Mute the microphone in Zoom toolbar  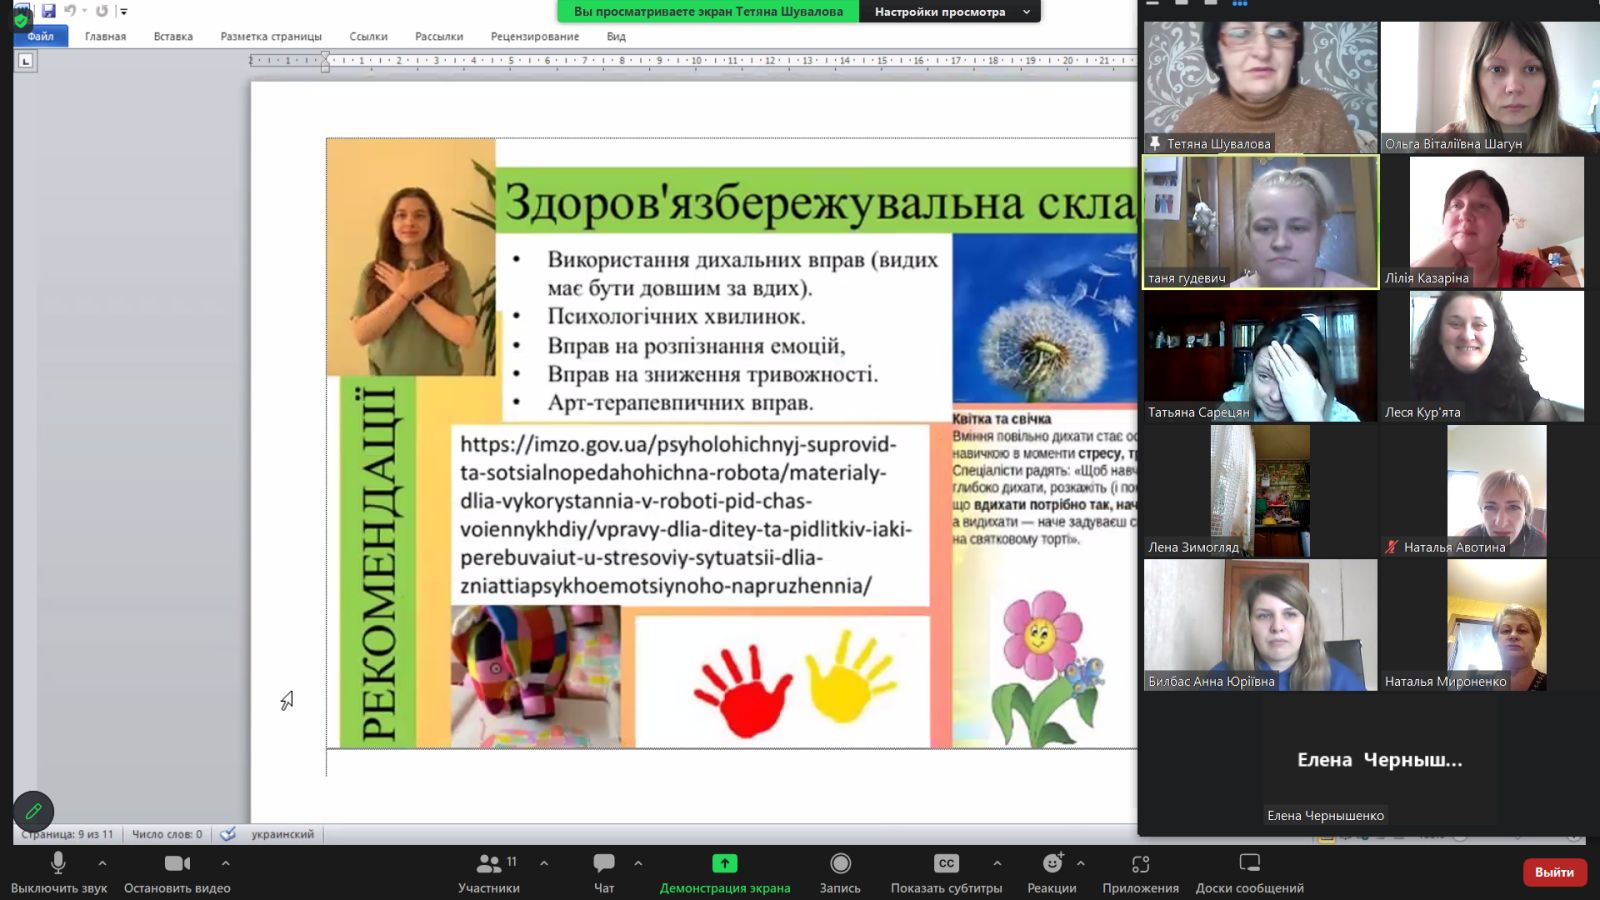58,864
